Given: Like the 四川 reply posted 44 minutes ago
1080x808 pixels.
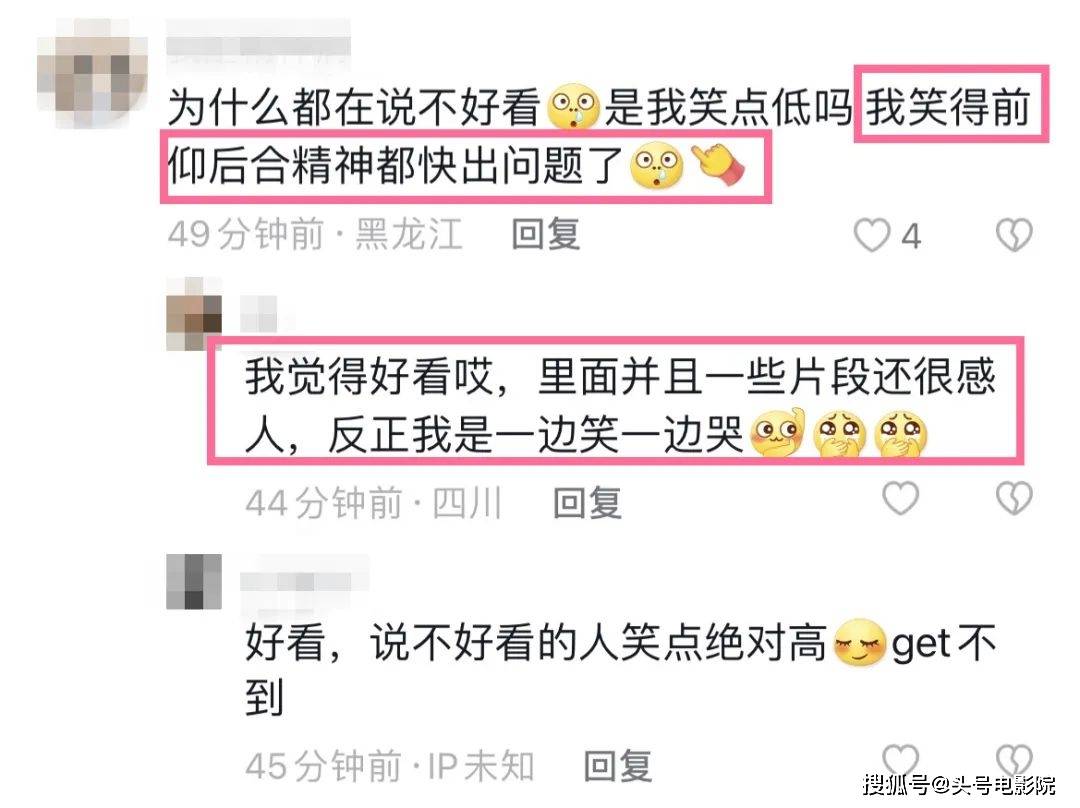Looking at the screenshot, I should [x=900, y=499].
